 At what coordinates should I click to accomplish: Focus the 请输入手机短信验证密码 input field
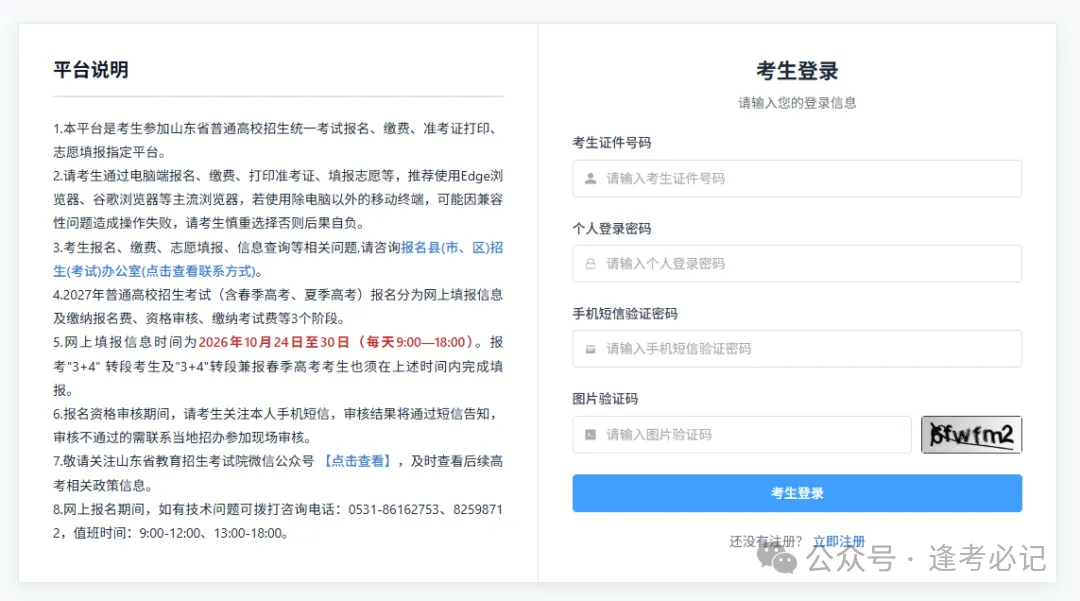click(797, 349)
